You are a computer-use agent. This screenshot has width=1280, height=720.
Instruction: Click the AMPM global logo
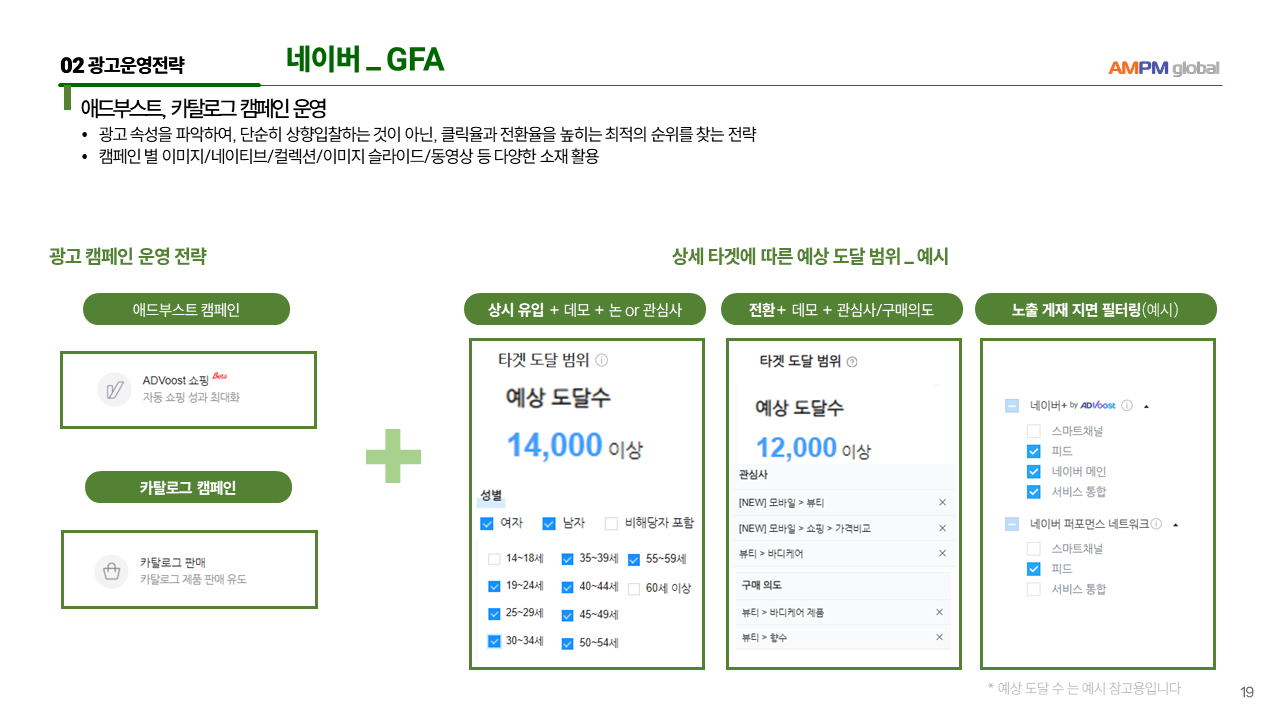[1163, 68]
